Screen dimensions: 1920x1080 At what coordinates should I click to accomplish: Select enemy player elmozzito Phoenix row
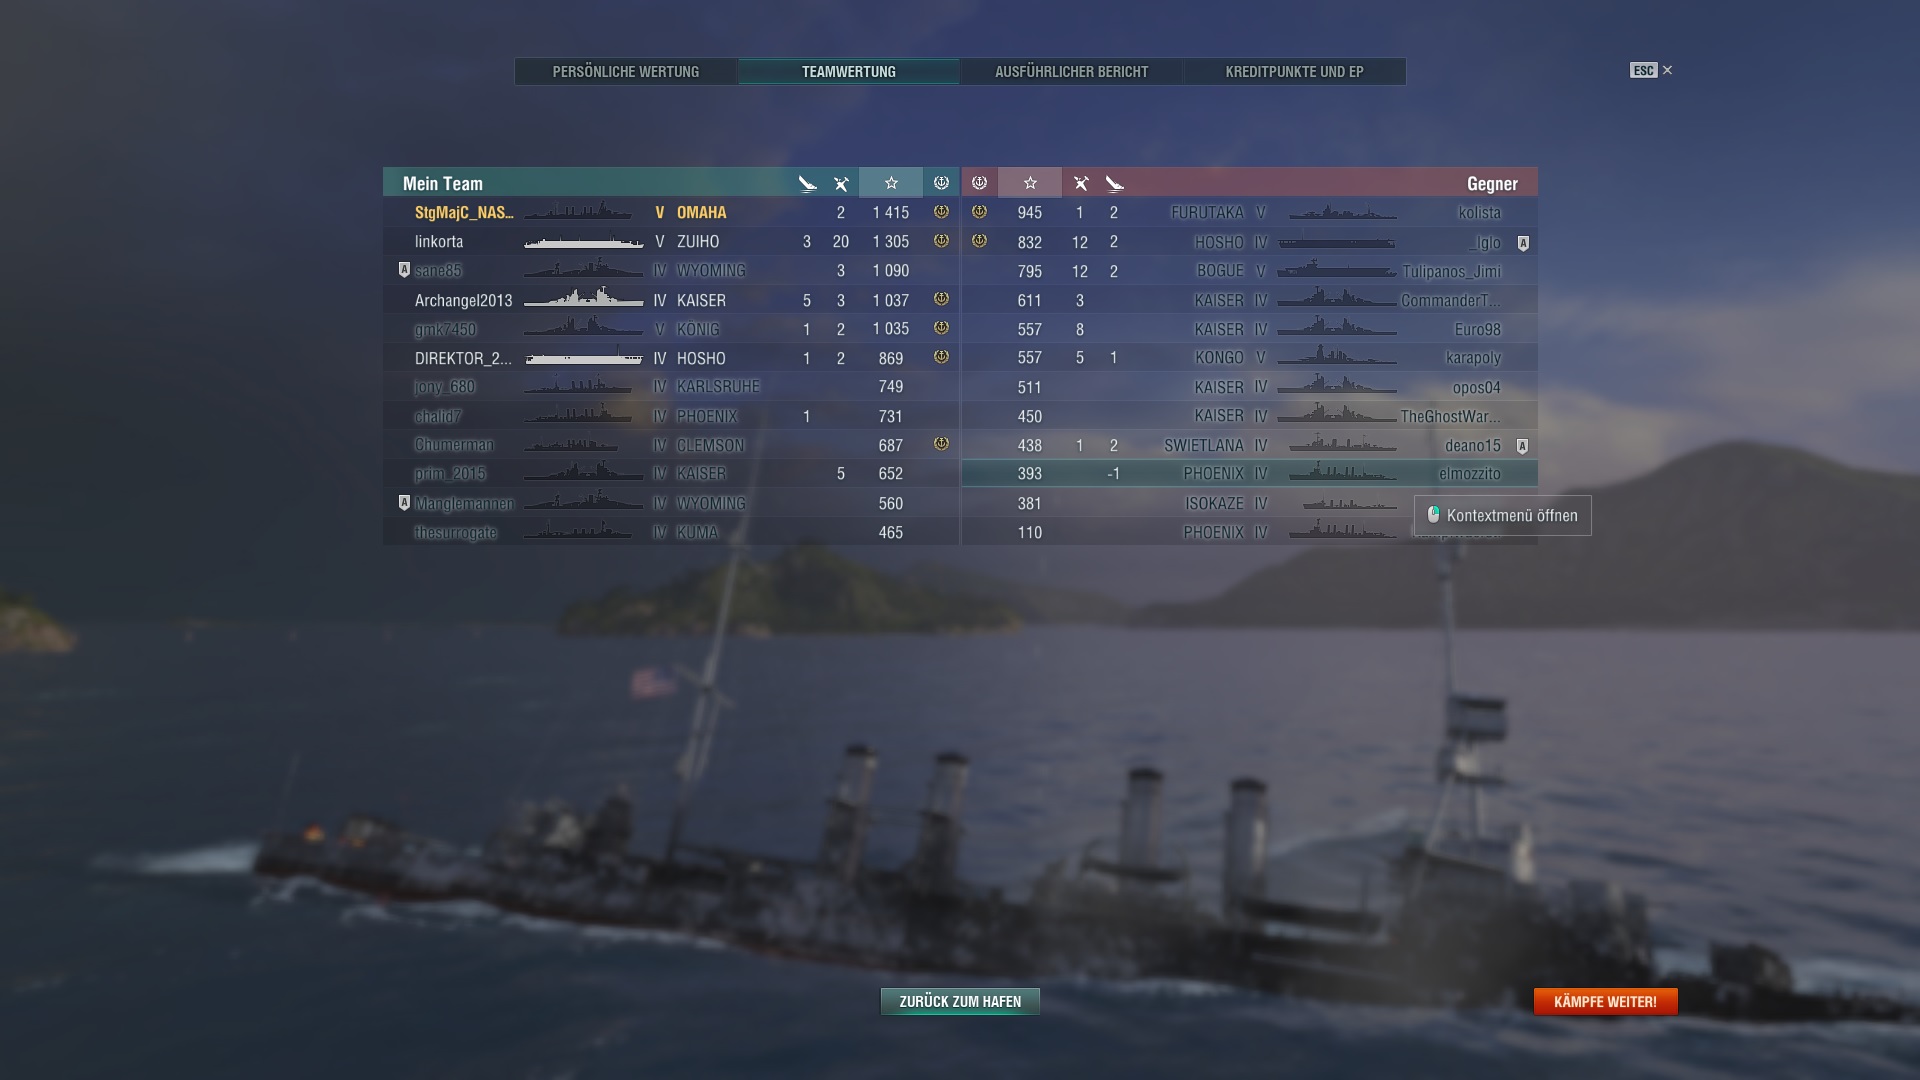[x=1249, y=474]
